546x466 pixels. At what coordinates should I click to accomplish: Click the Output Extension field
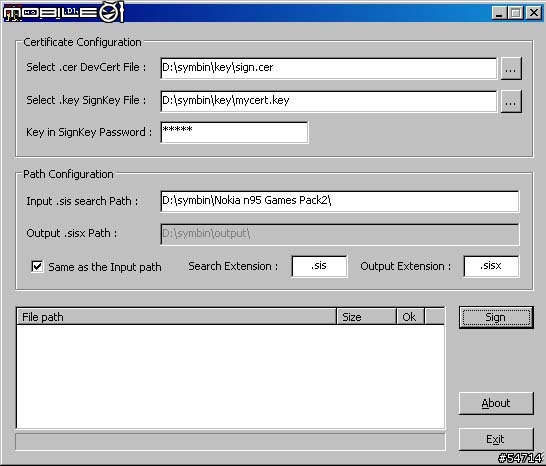(491, 266)
